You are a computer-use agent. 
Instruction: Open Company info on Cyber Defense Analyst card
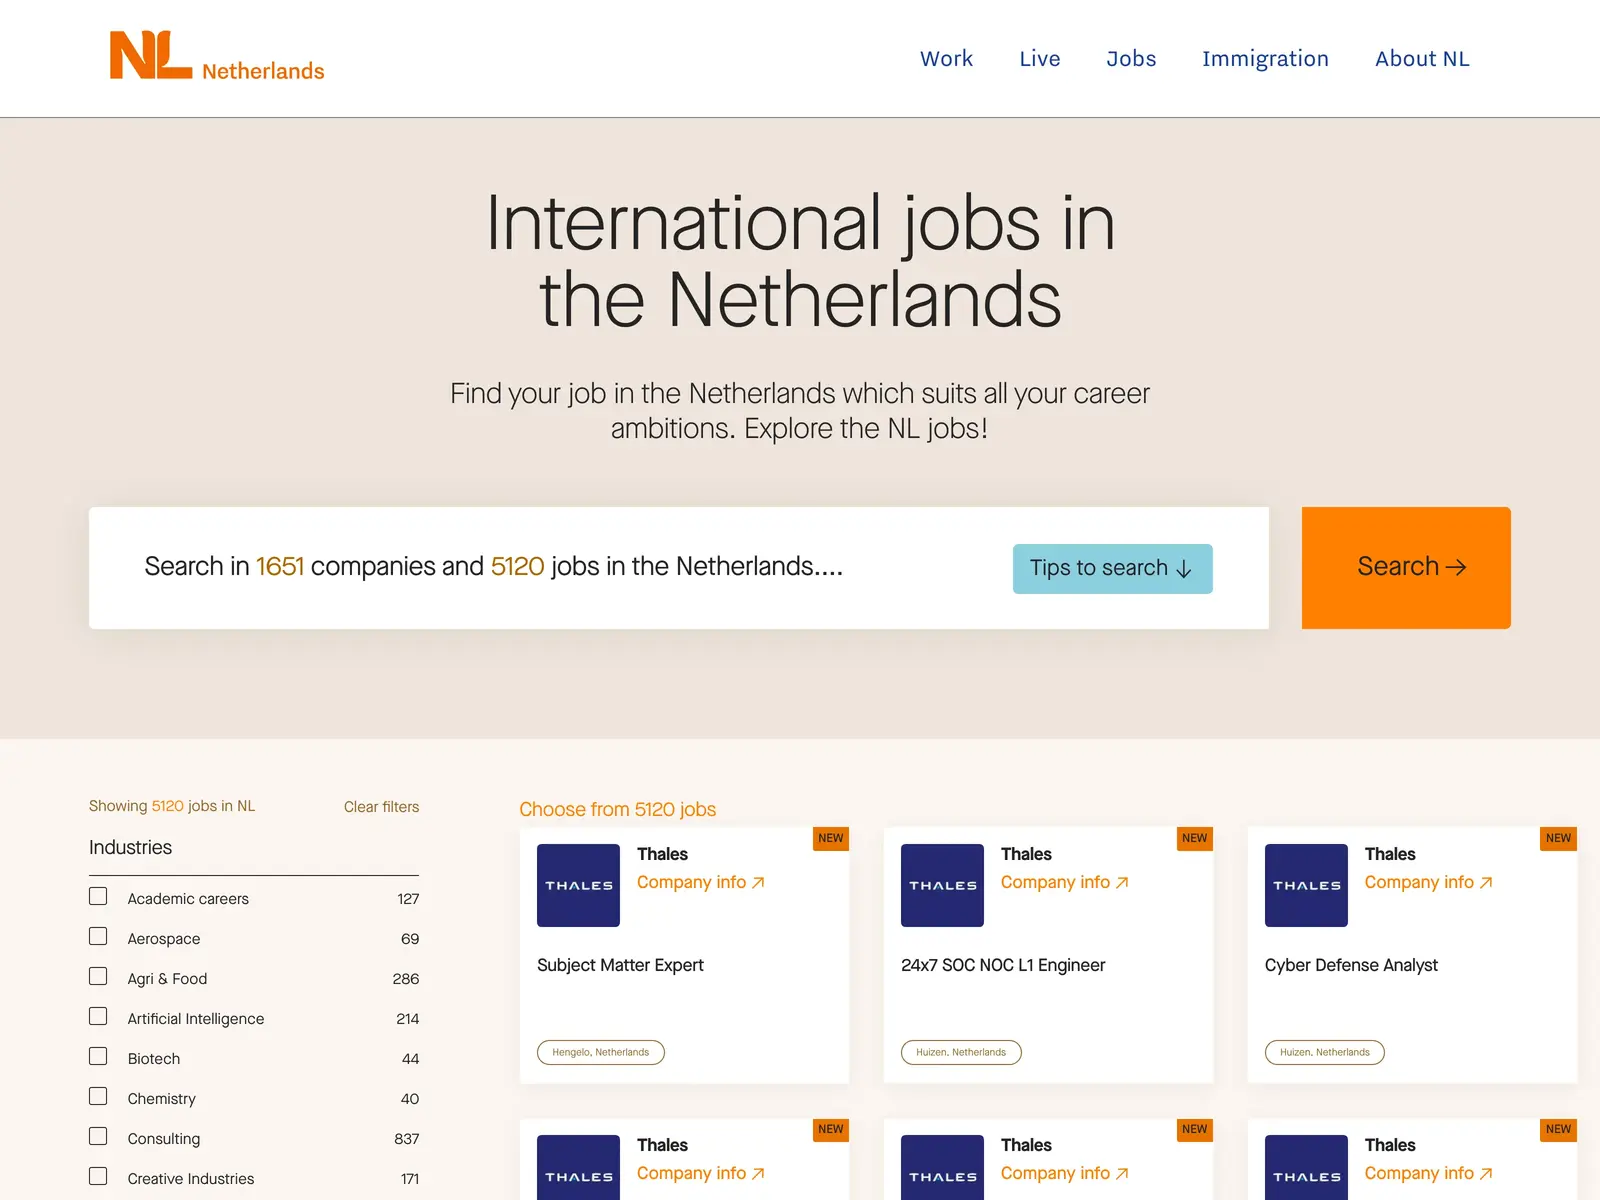[x=1429, y=882]
